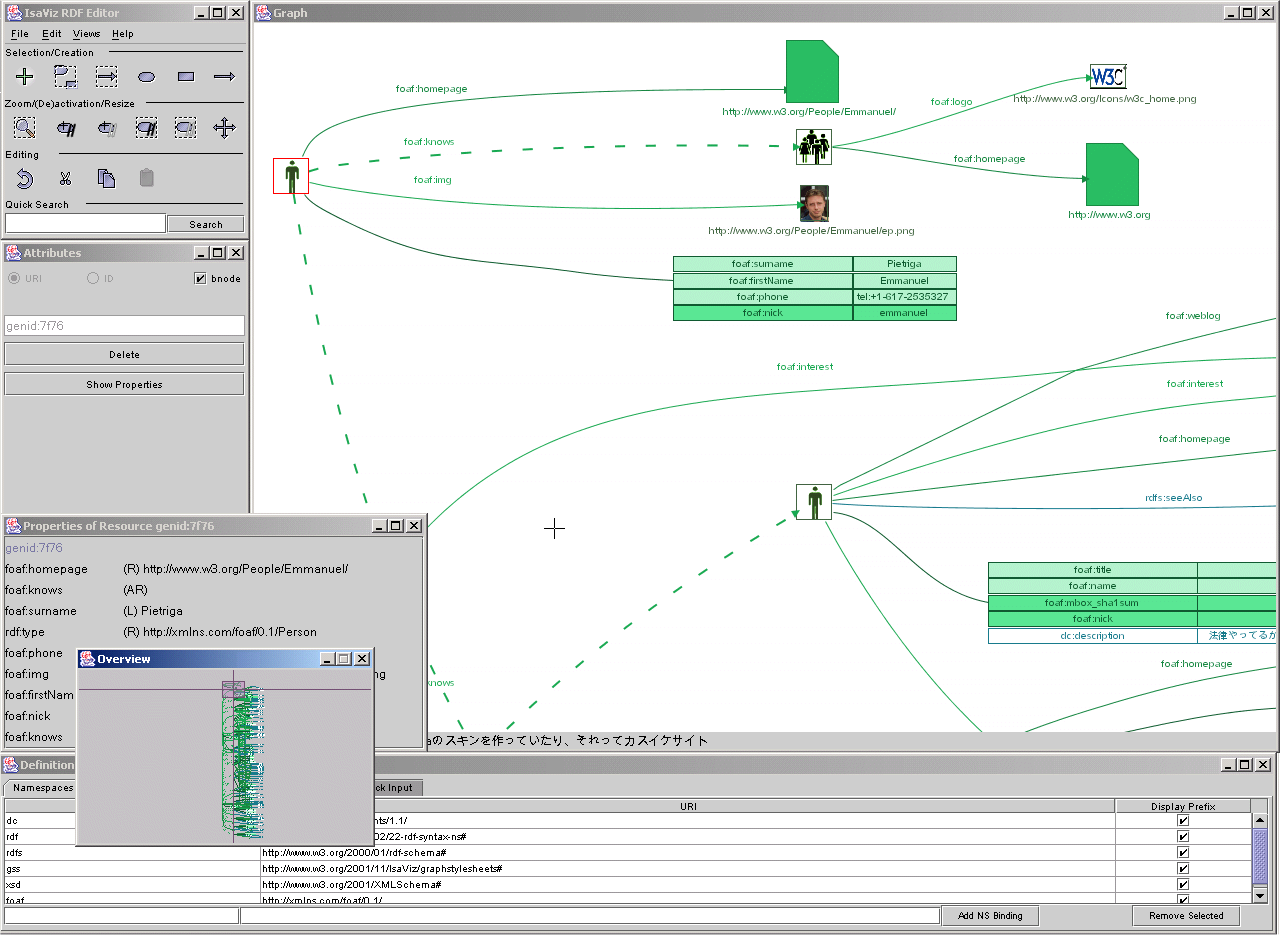Uncheck the bnode checkbox
1280x935 pixels.
point(200,279)
